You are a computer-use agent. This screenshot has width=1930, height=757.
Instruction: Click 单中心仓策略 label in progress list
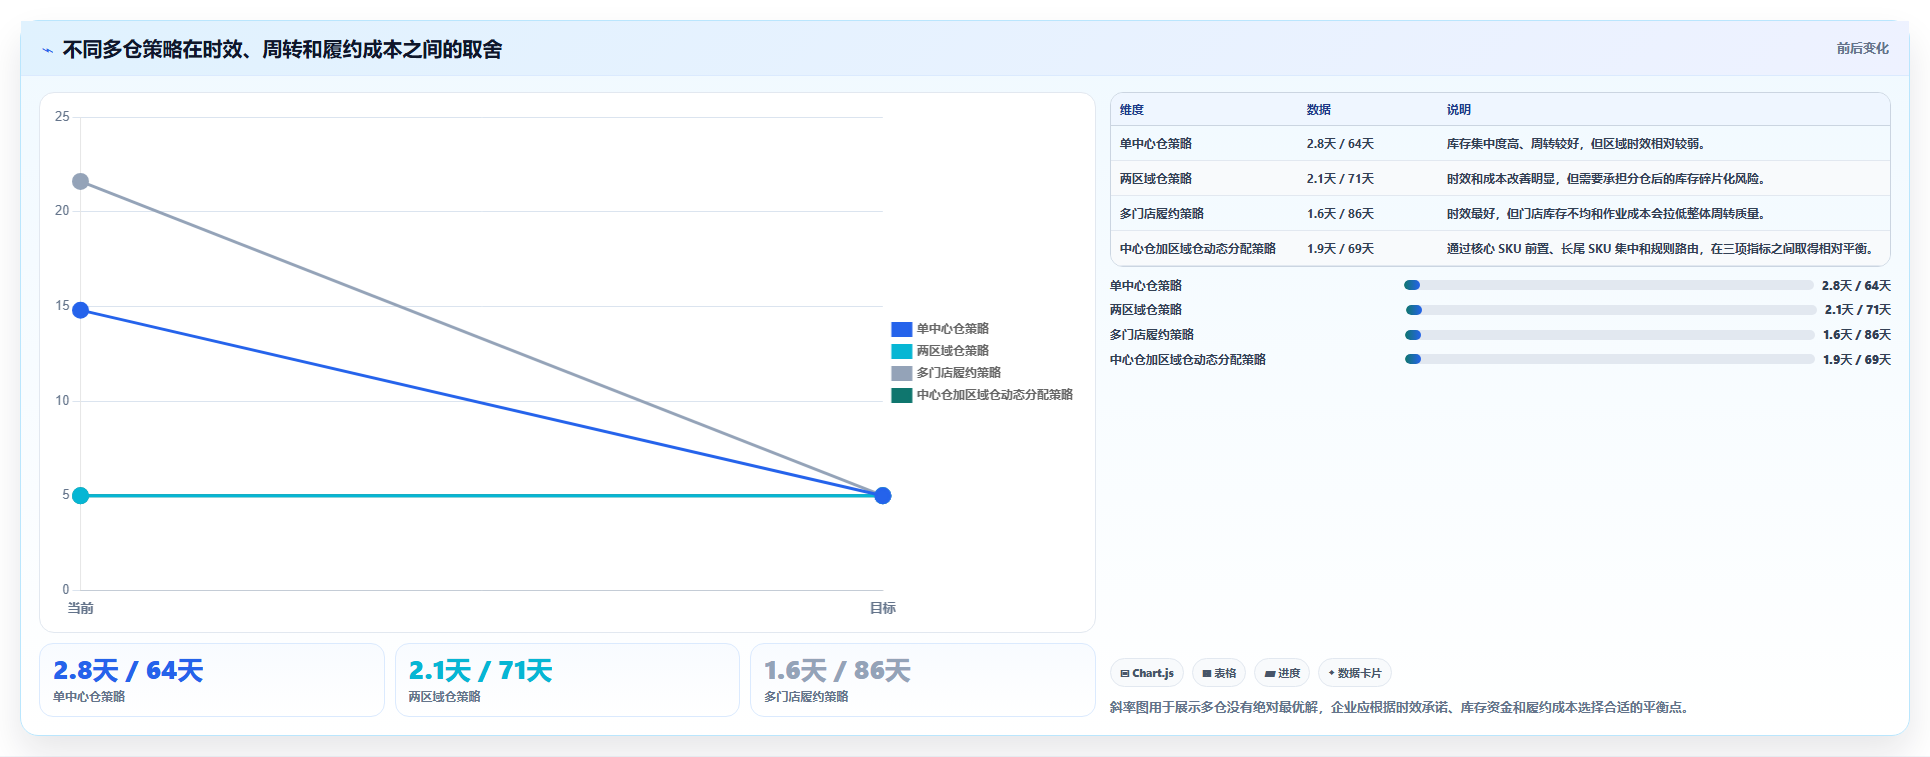pos(1145,286)
